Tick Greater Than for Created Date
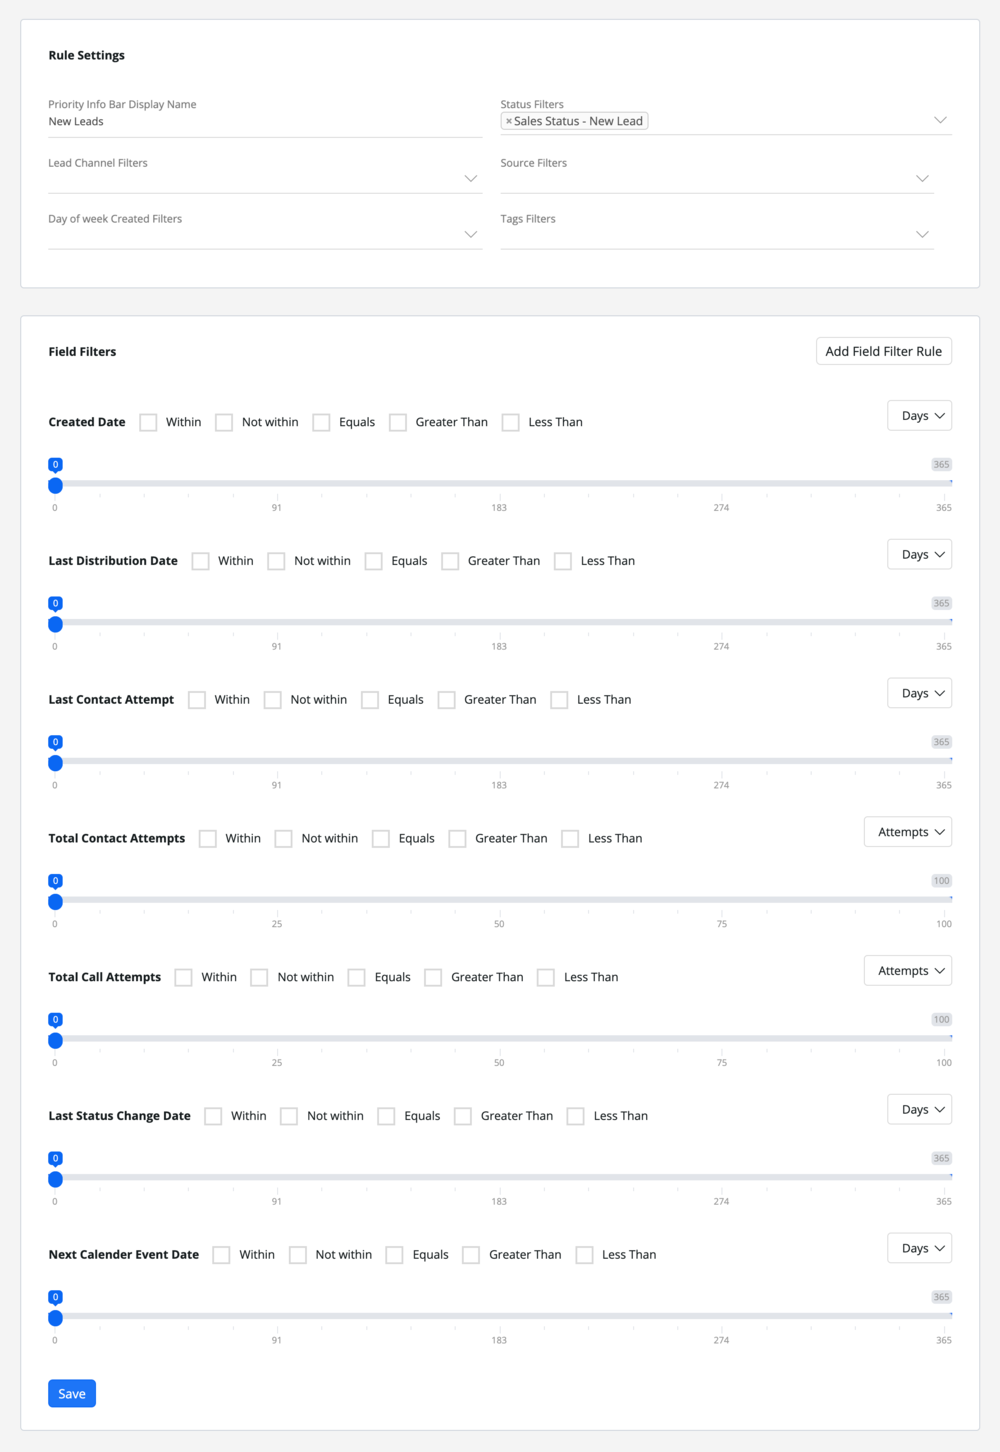 [398, 422]
